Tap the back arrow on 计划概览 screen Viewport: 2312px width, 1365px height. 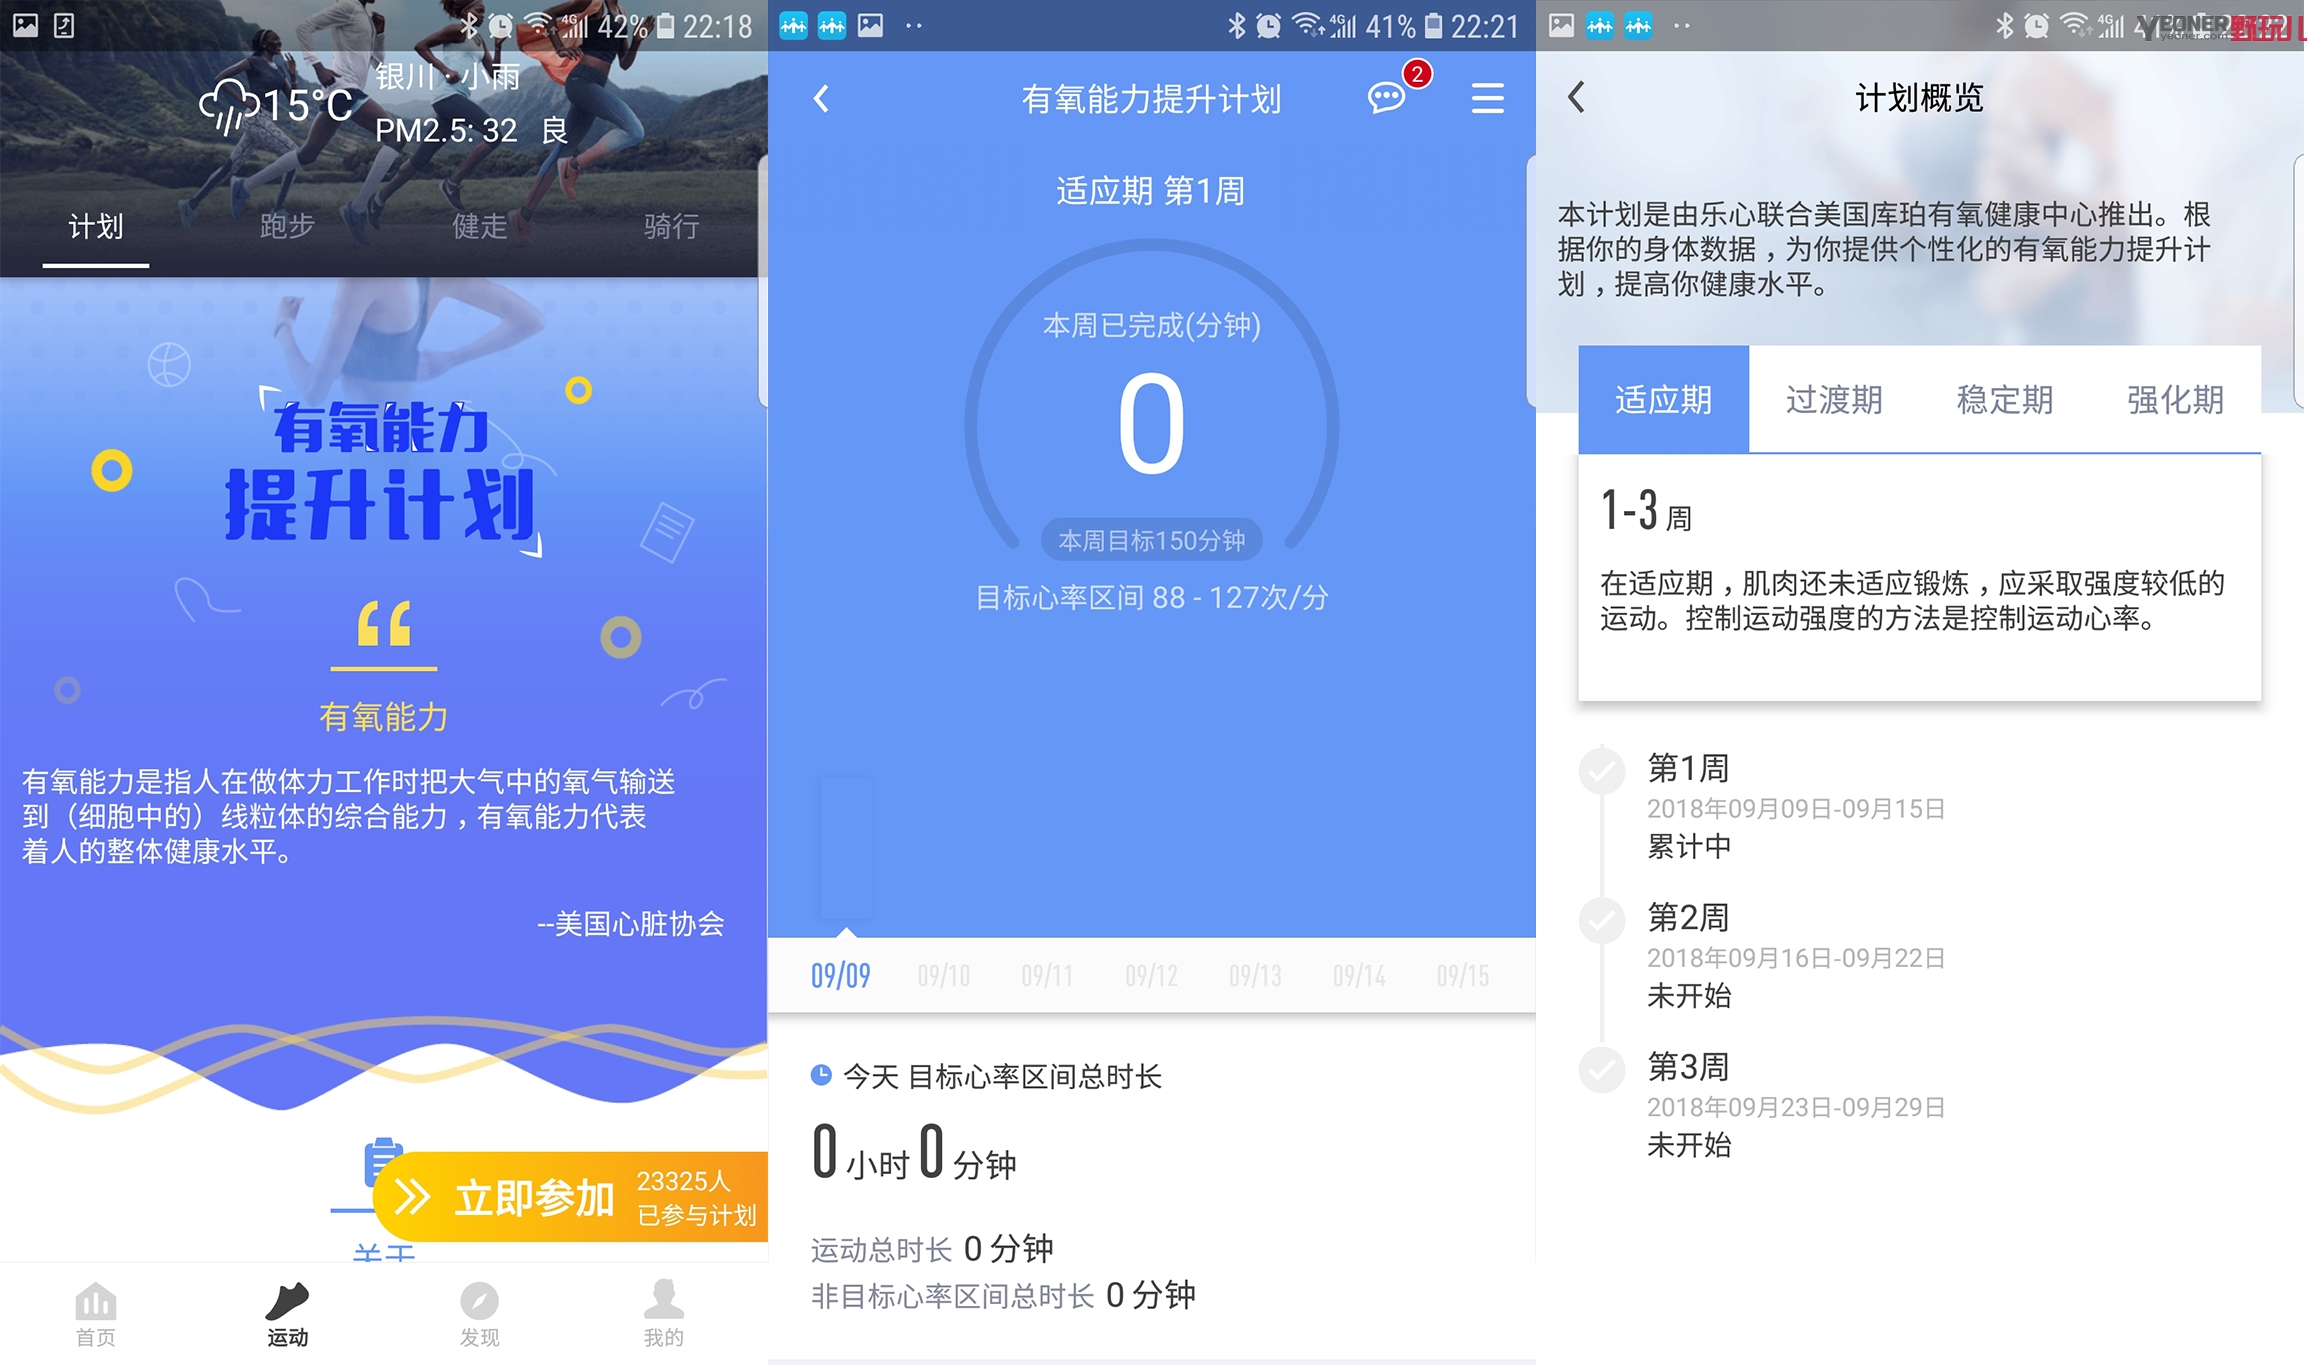(1577, 98)
